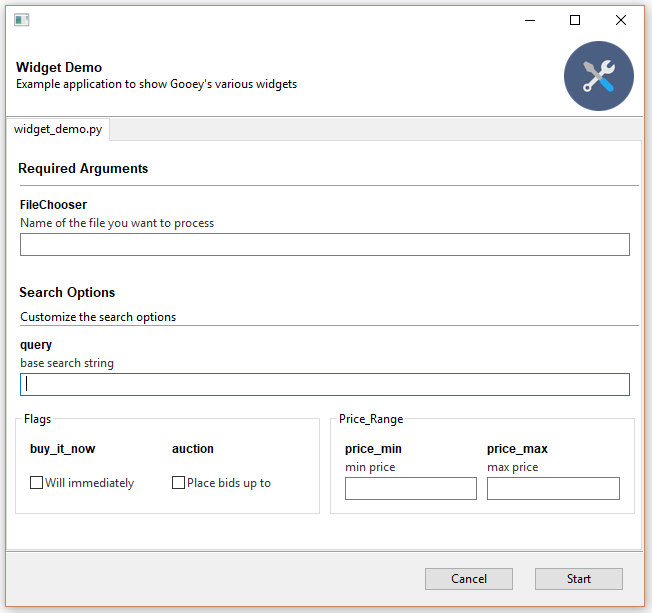Screen dimensions: 652x613
Task: Hit the Start button
Action: 578,579
